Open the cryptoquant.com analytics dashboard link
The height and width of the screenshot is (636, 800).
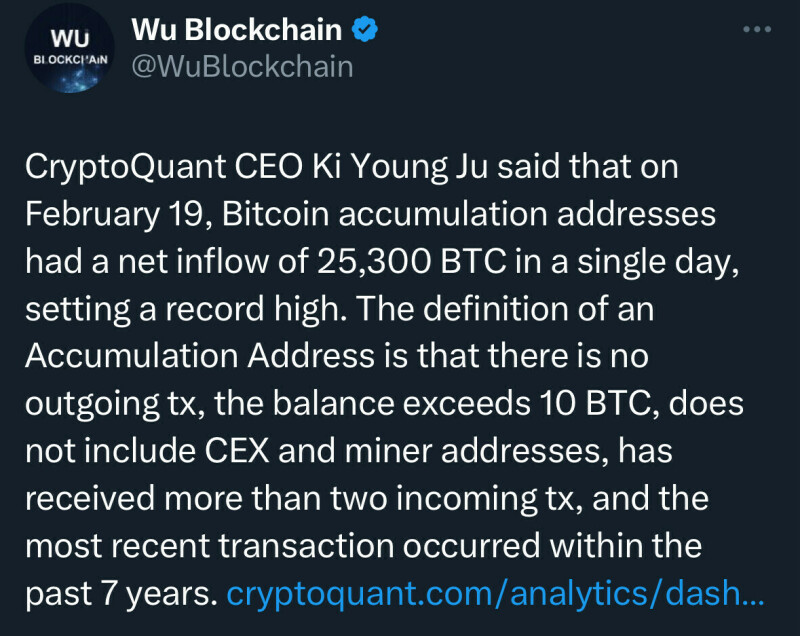pyautogui.click(x=496, y=596)
